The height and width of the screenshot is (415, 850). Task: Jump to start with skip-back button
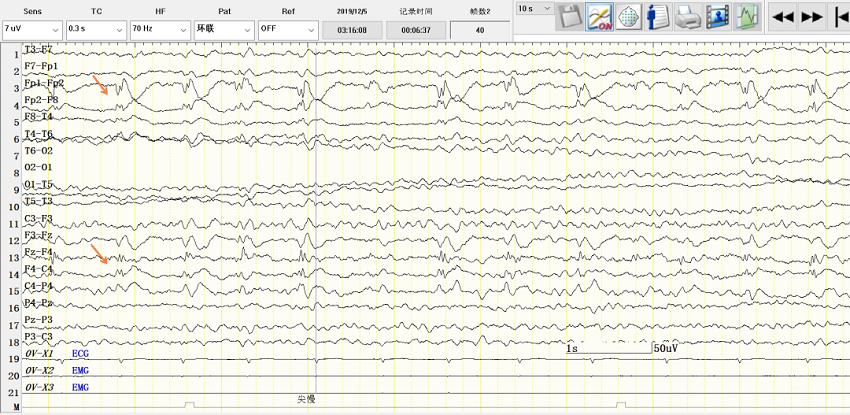click(x=840, y=16)
